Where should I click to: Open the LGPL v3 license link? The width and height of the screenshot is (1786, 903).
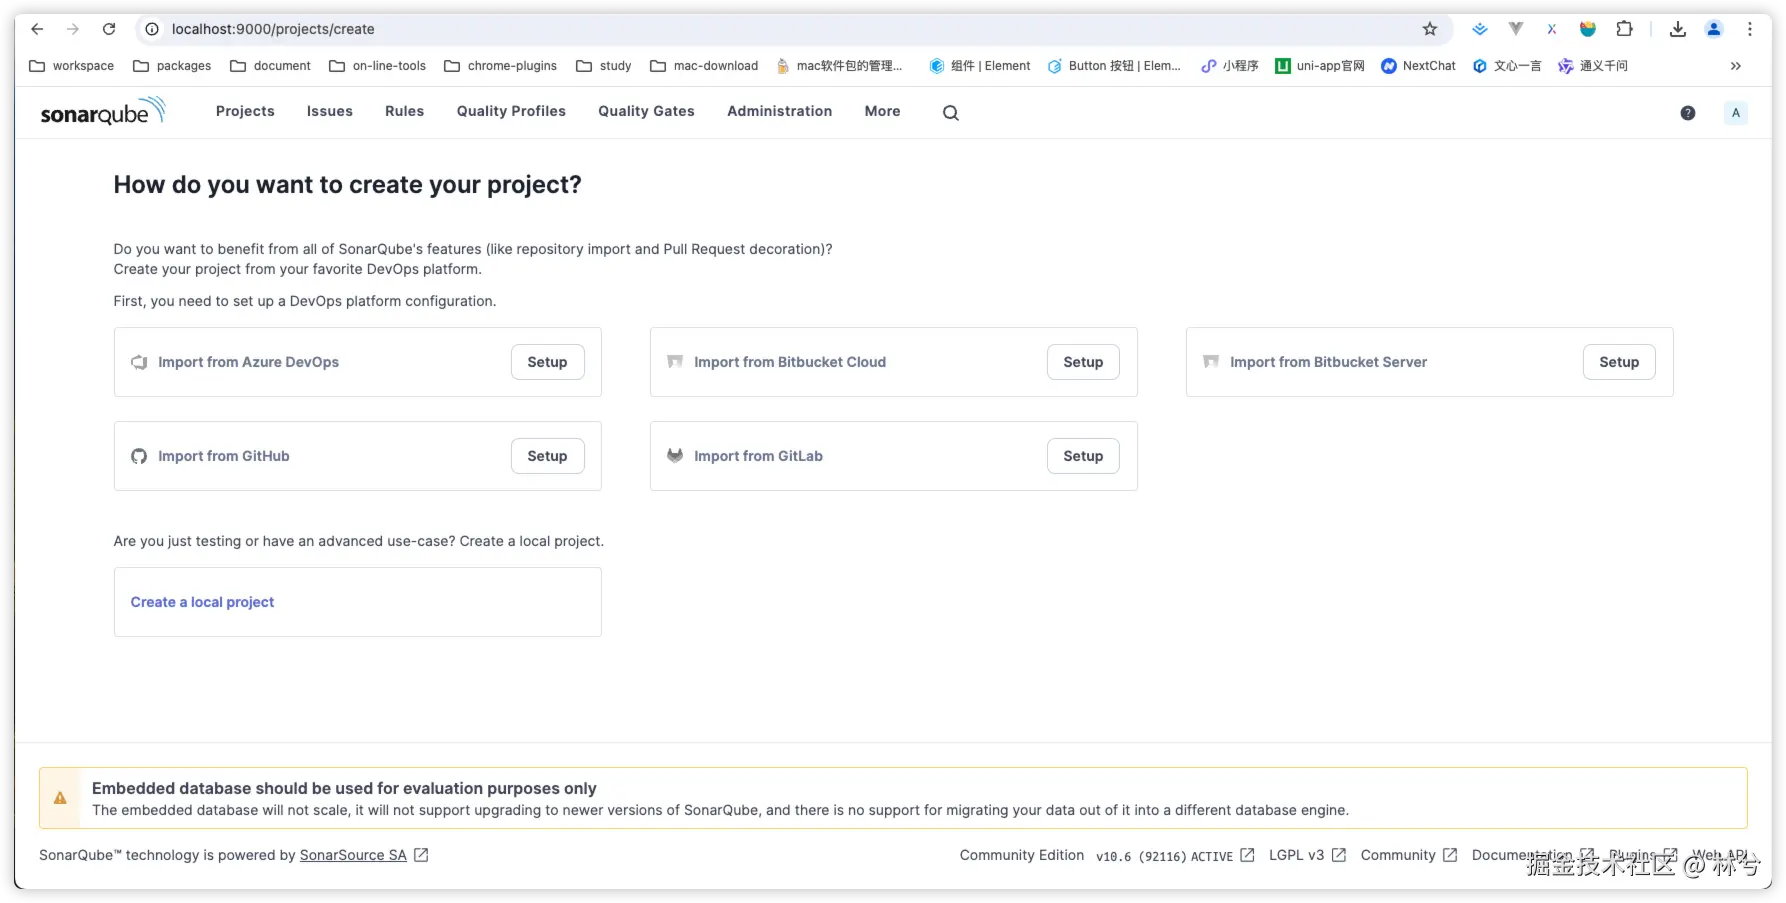(1307, 855)
